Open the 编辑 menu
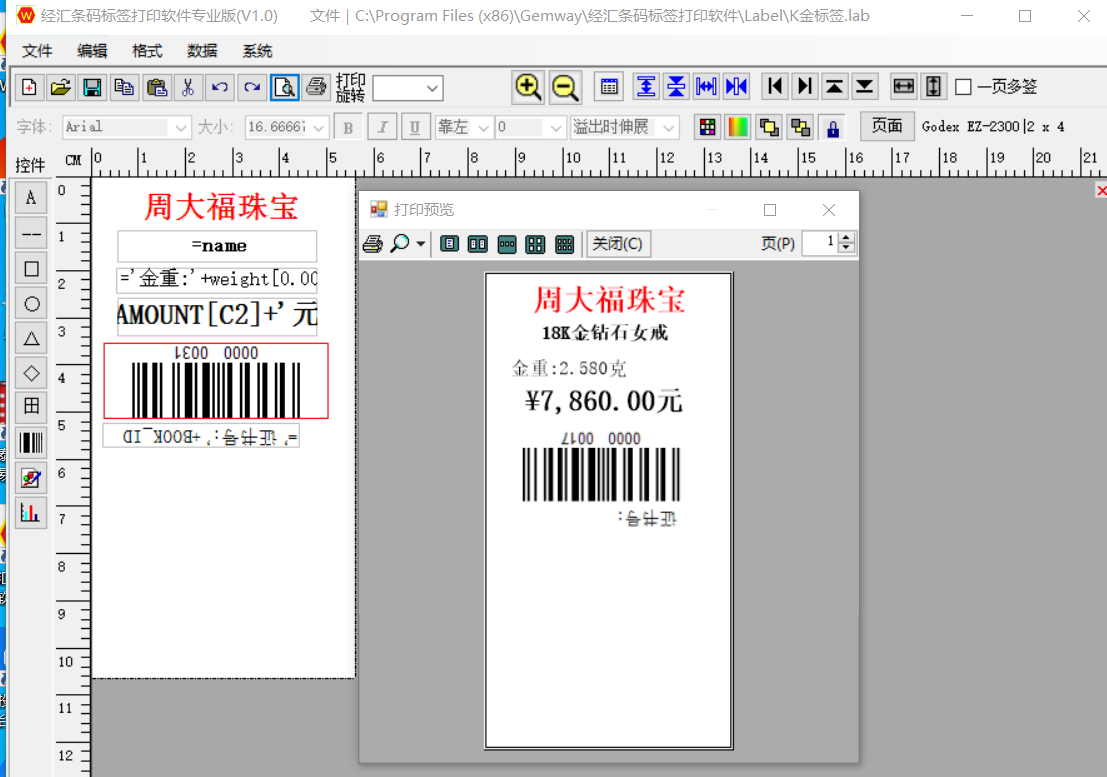Image resolution: width=1107 pixels, height=777 pixels. 92,51
